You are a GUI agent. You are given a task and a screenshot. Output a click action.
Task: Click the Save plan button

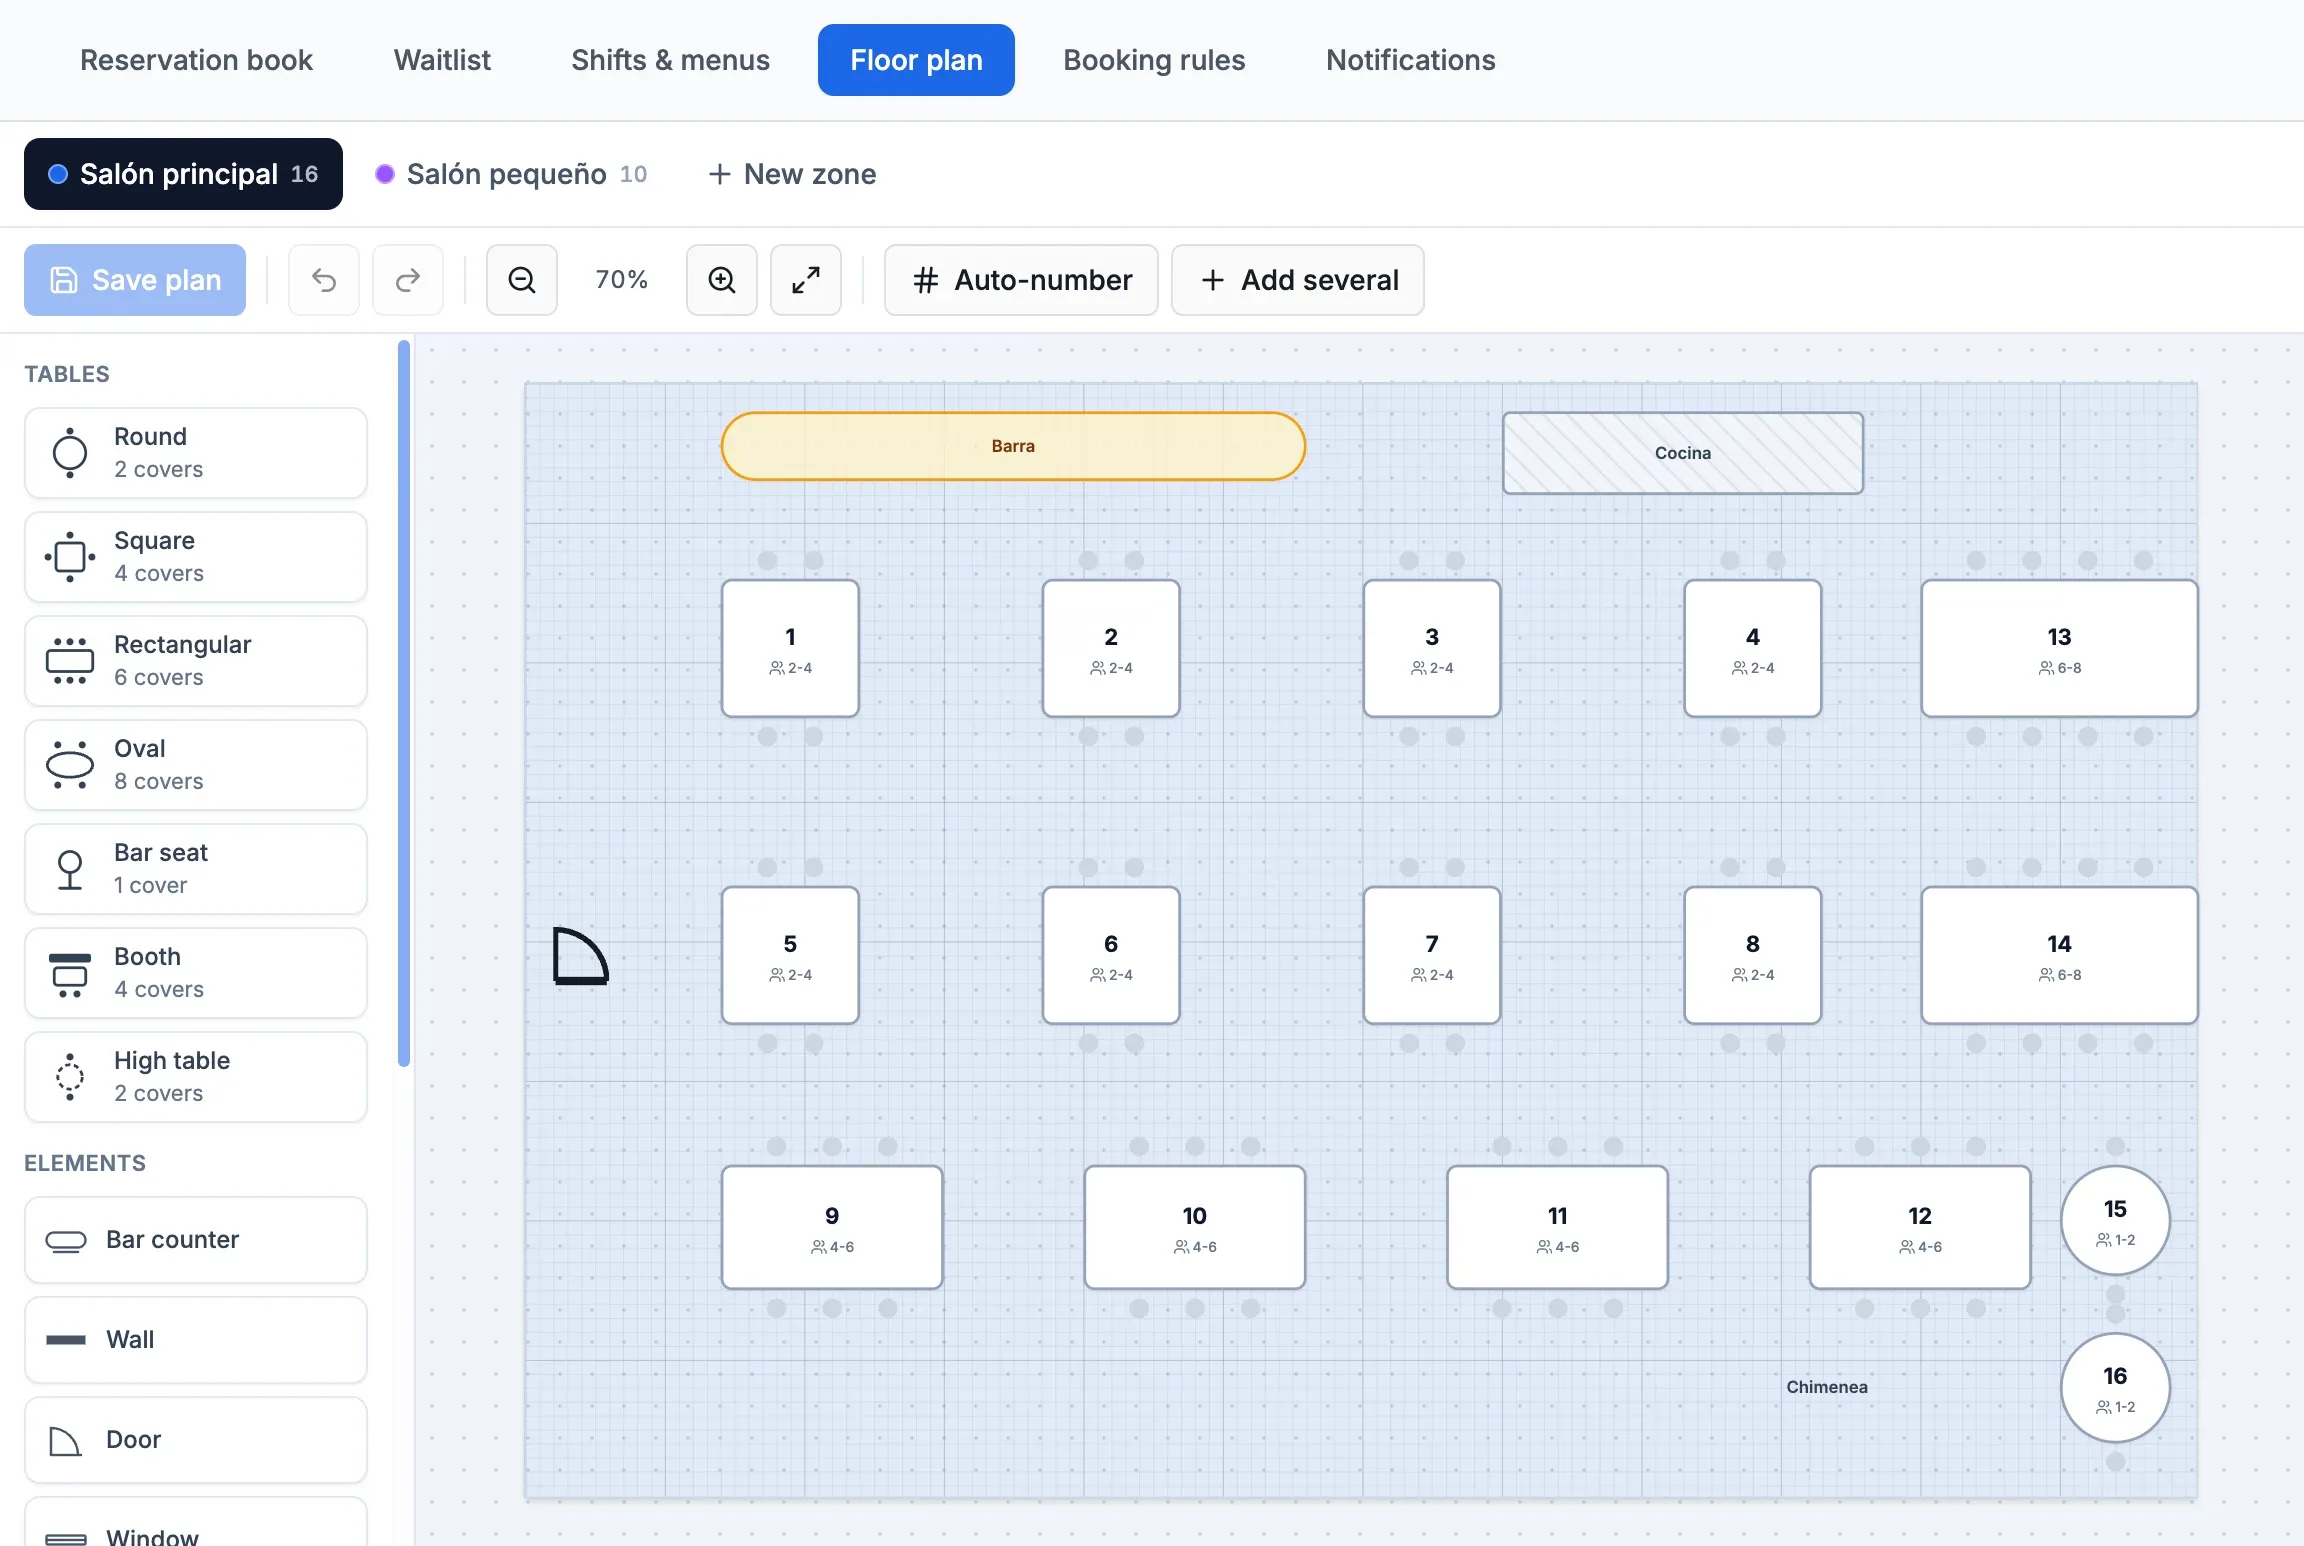135,280
